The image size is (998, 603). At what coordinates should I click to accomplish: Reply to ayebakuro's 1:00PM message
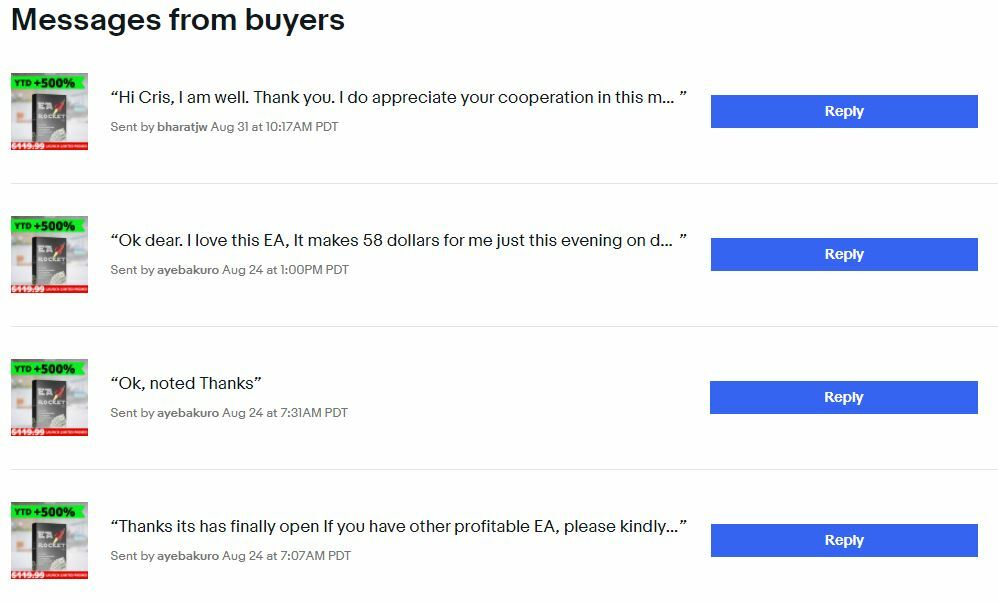(x=844, y=255)
